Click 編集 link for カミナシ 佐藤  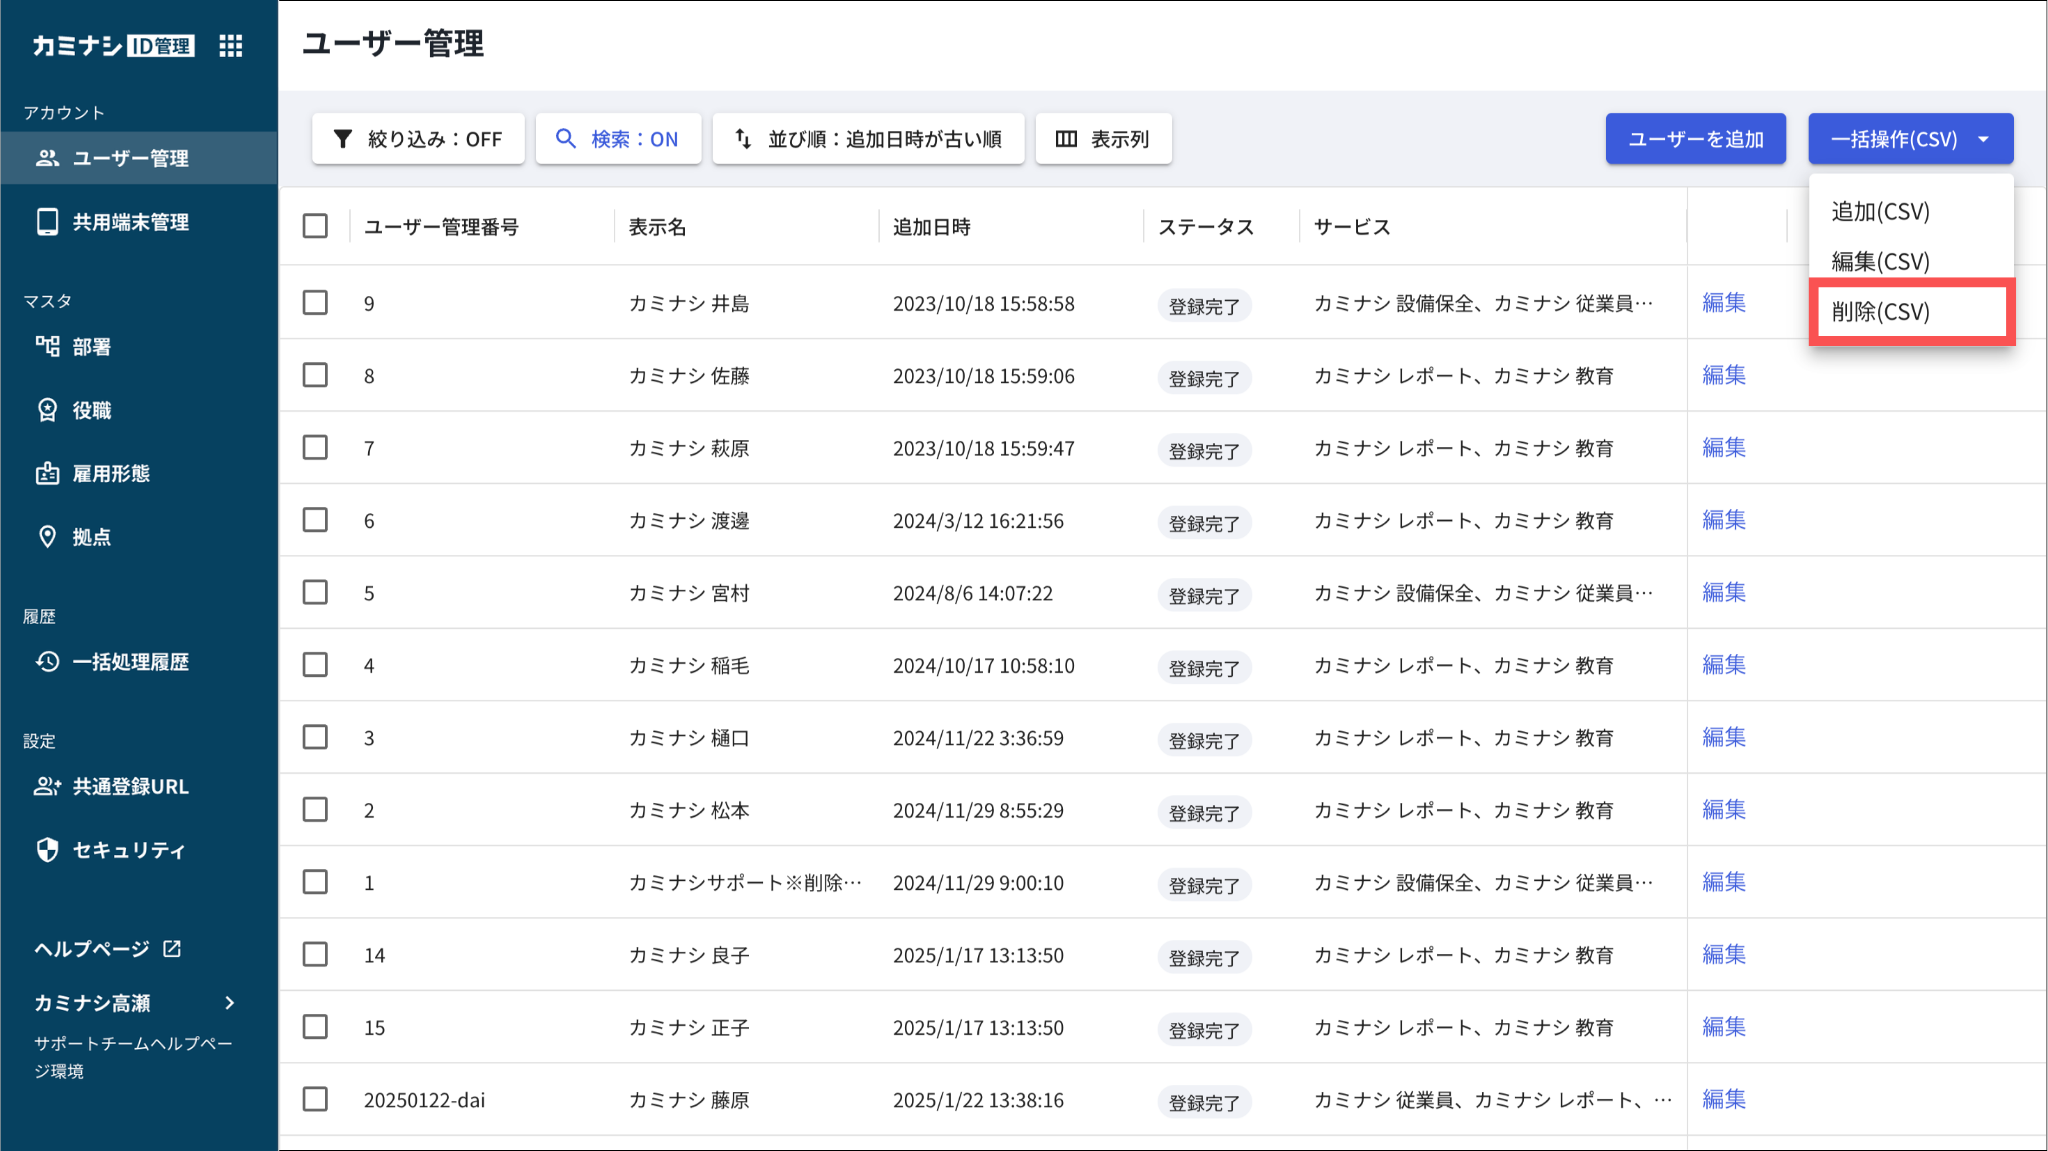point(1723,376)
